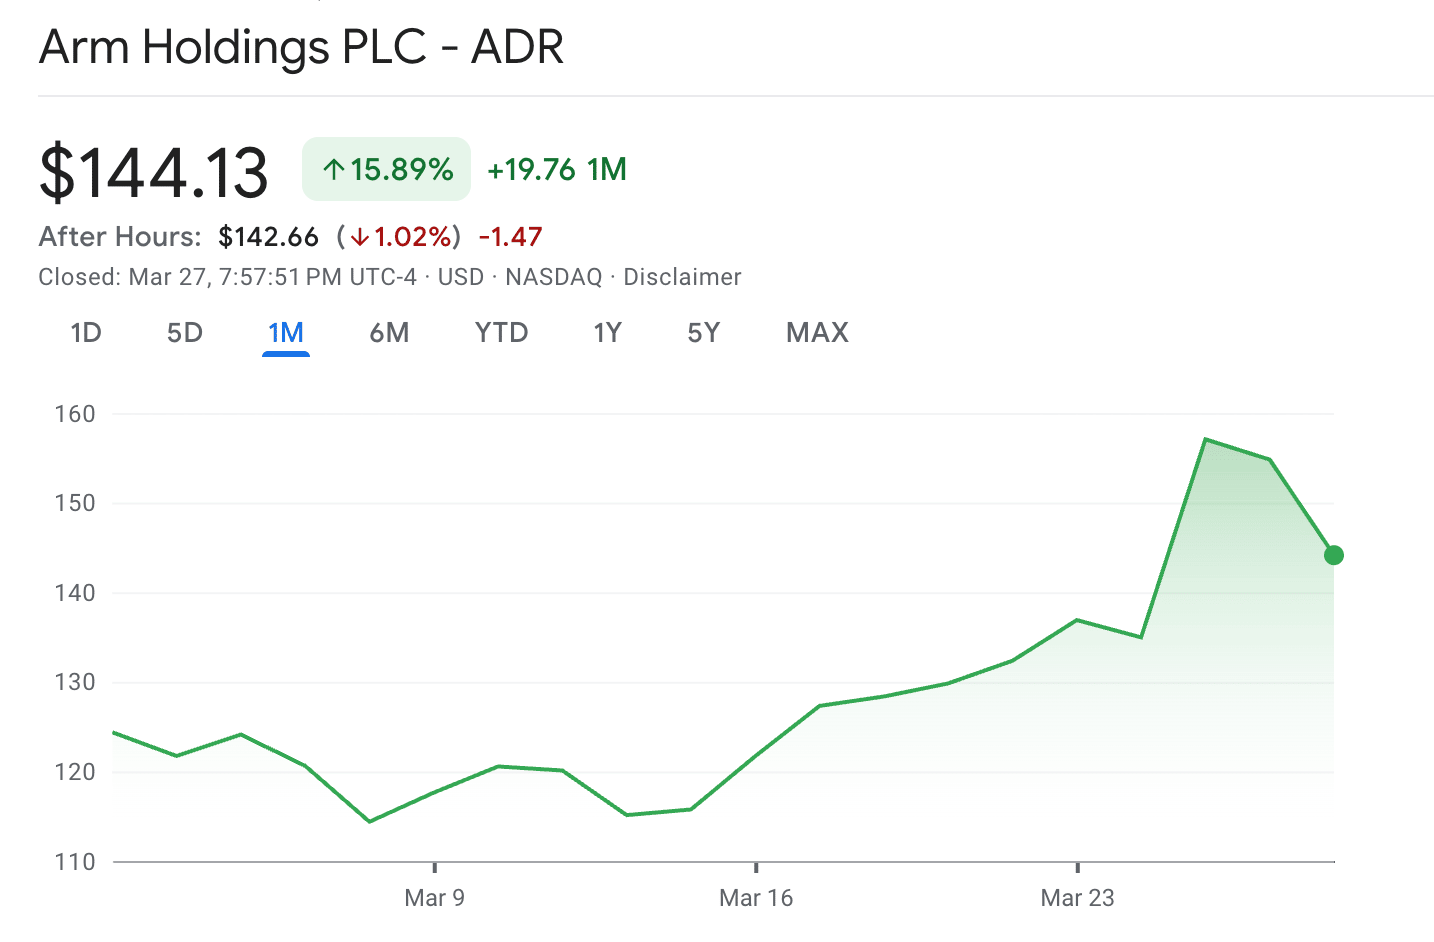This screenshot has height=942, width=1434.
Task: Click the Mar 16 axis label
Action: click(x=756, y=897)
